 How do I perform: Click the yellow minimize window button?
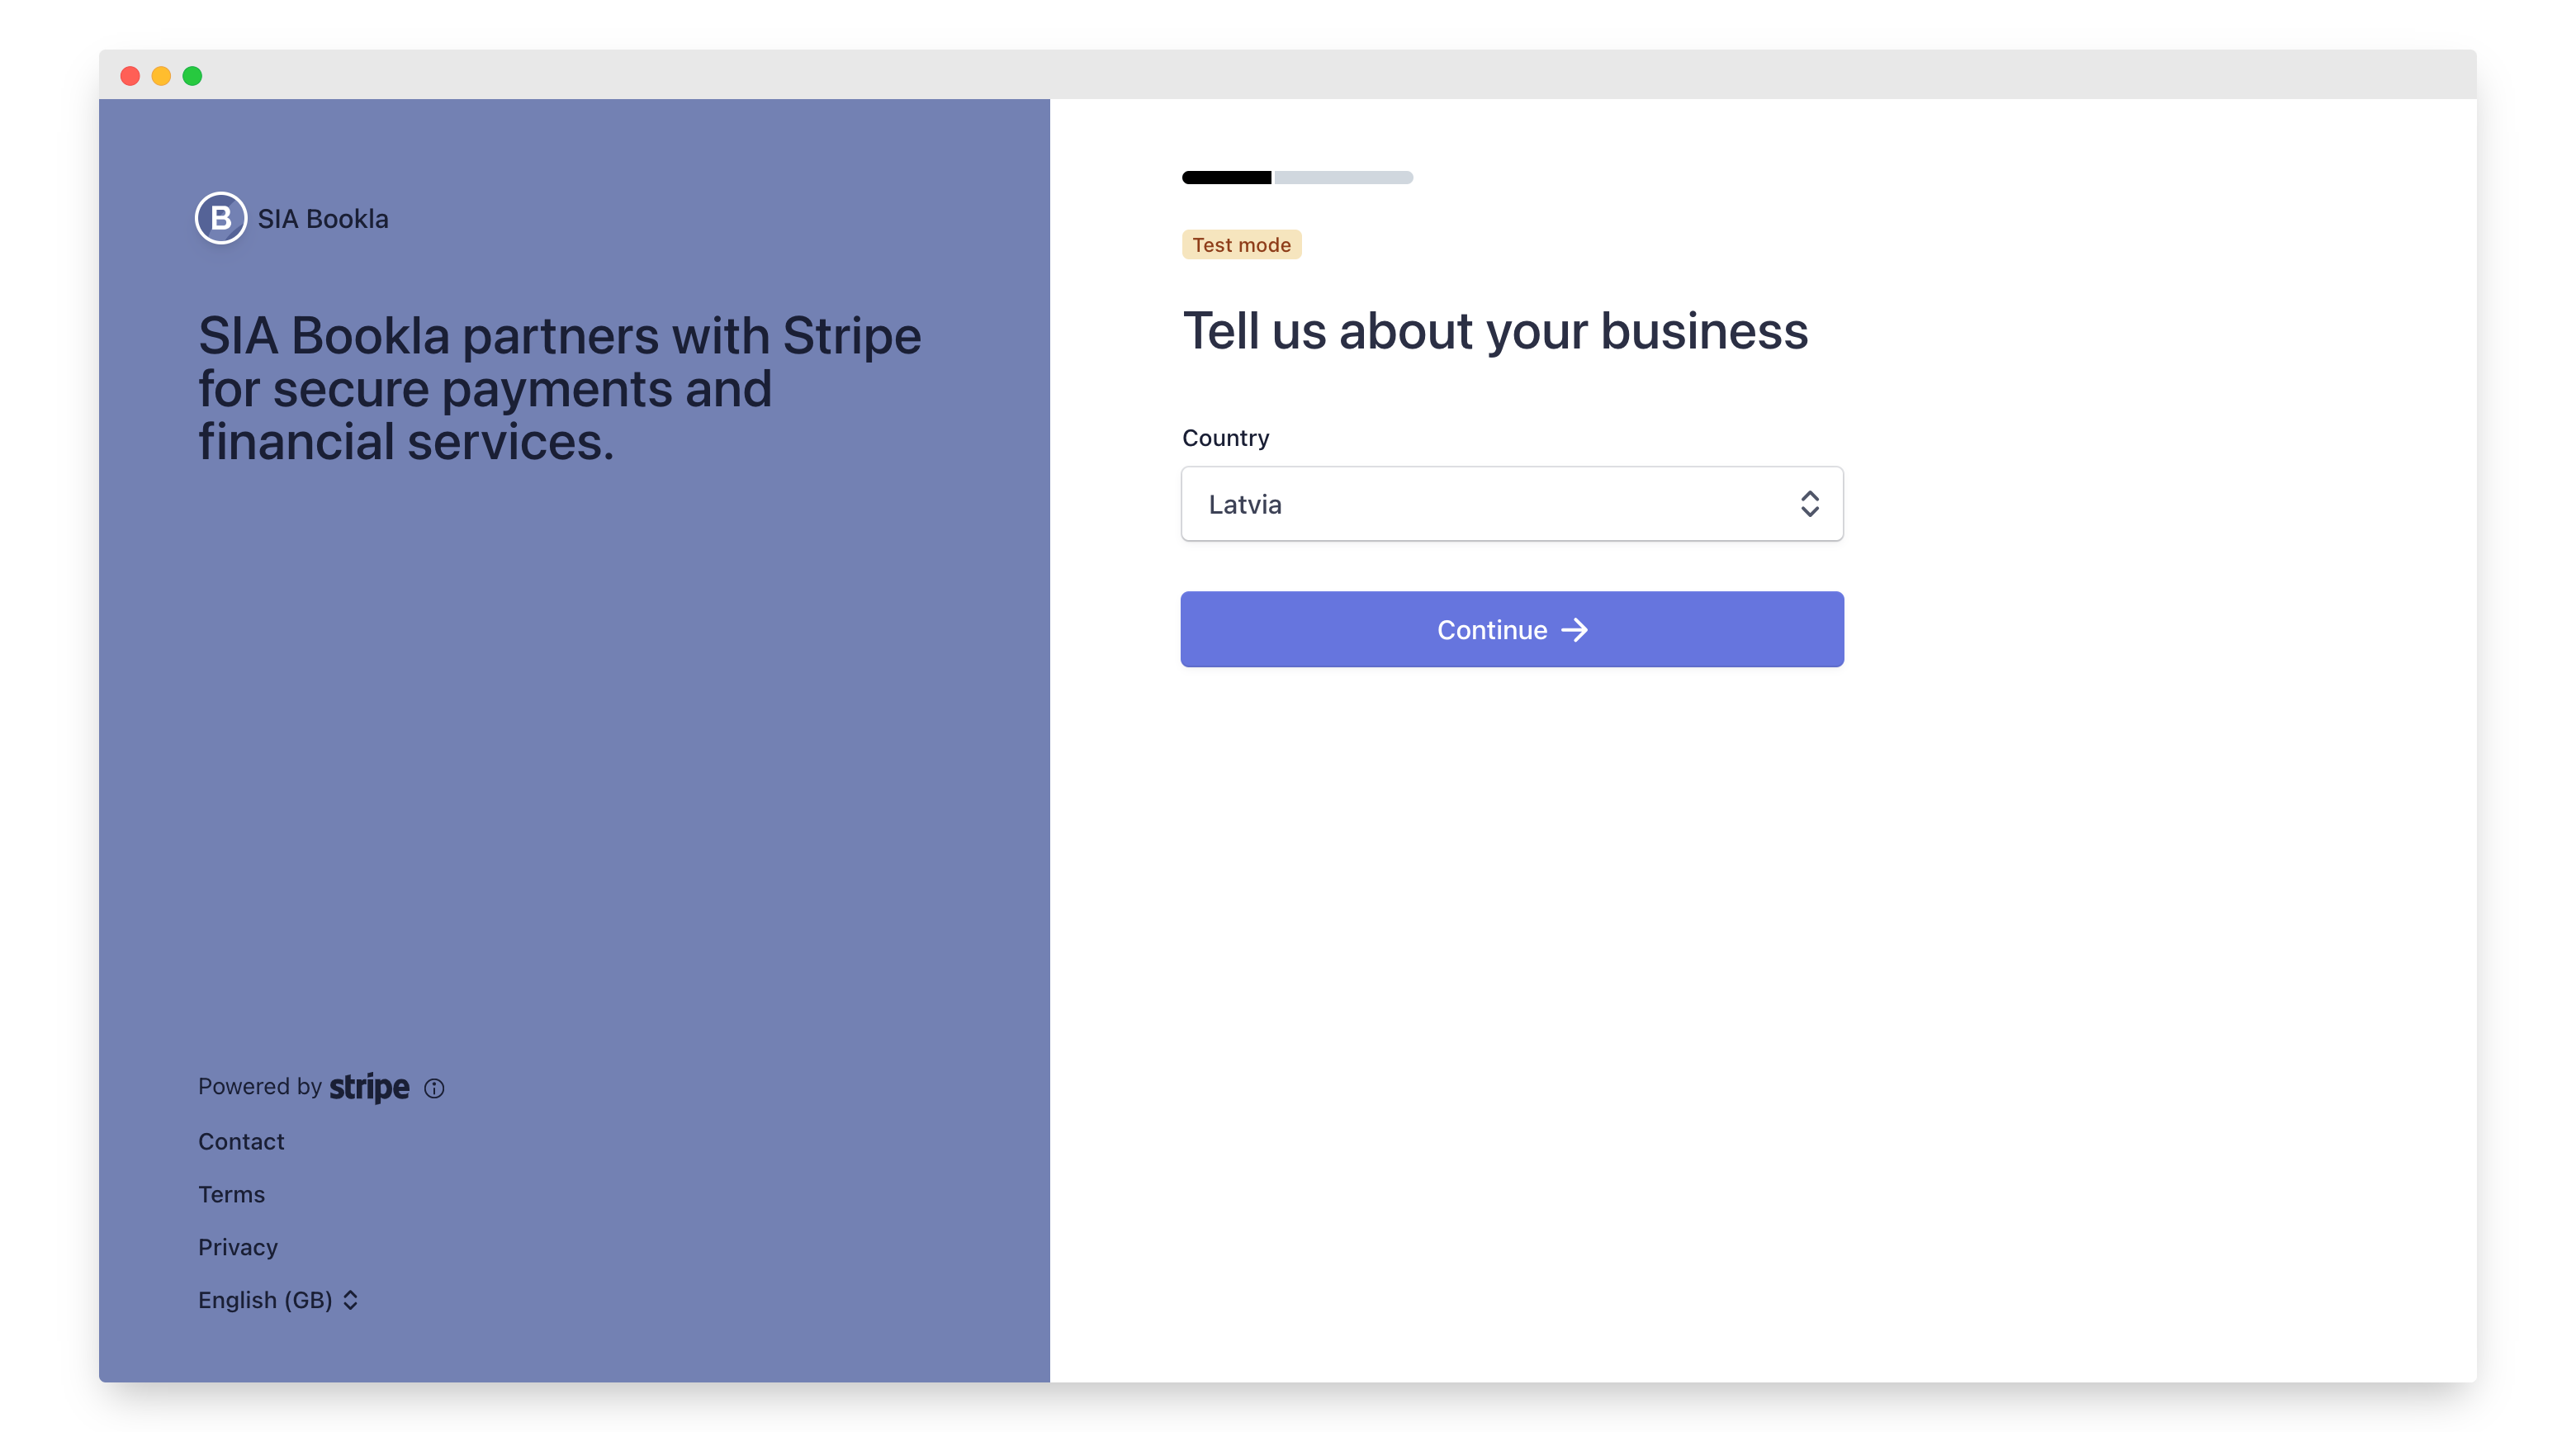tap(161, 76)
